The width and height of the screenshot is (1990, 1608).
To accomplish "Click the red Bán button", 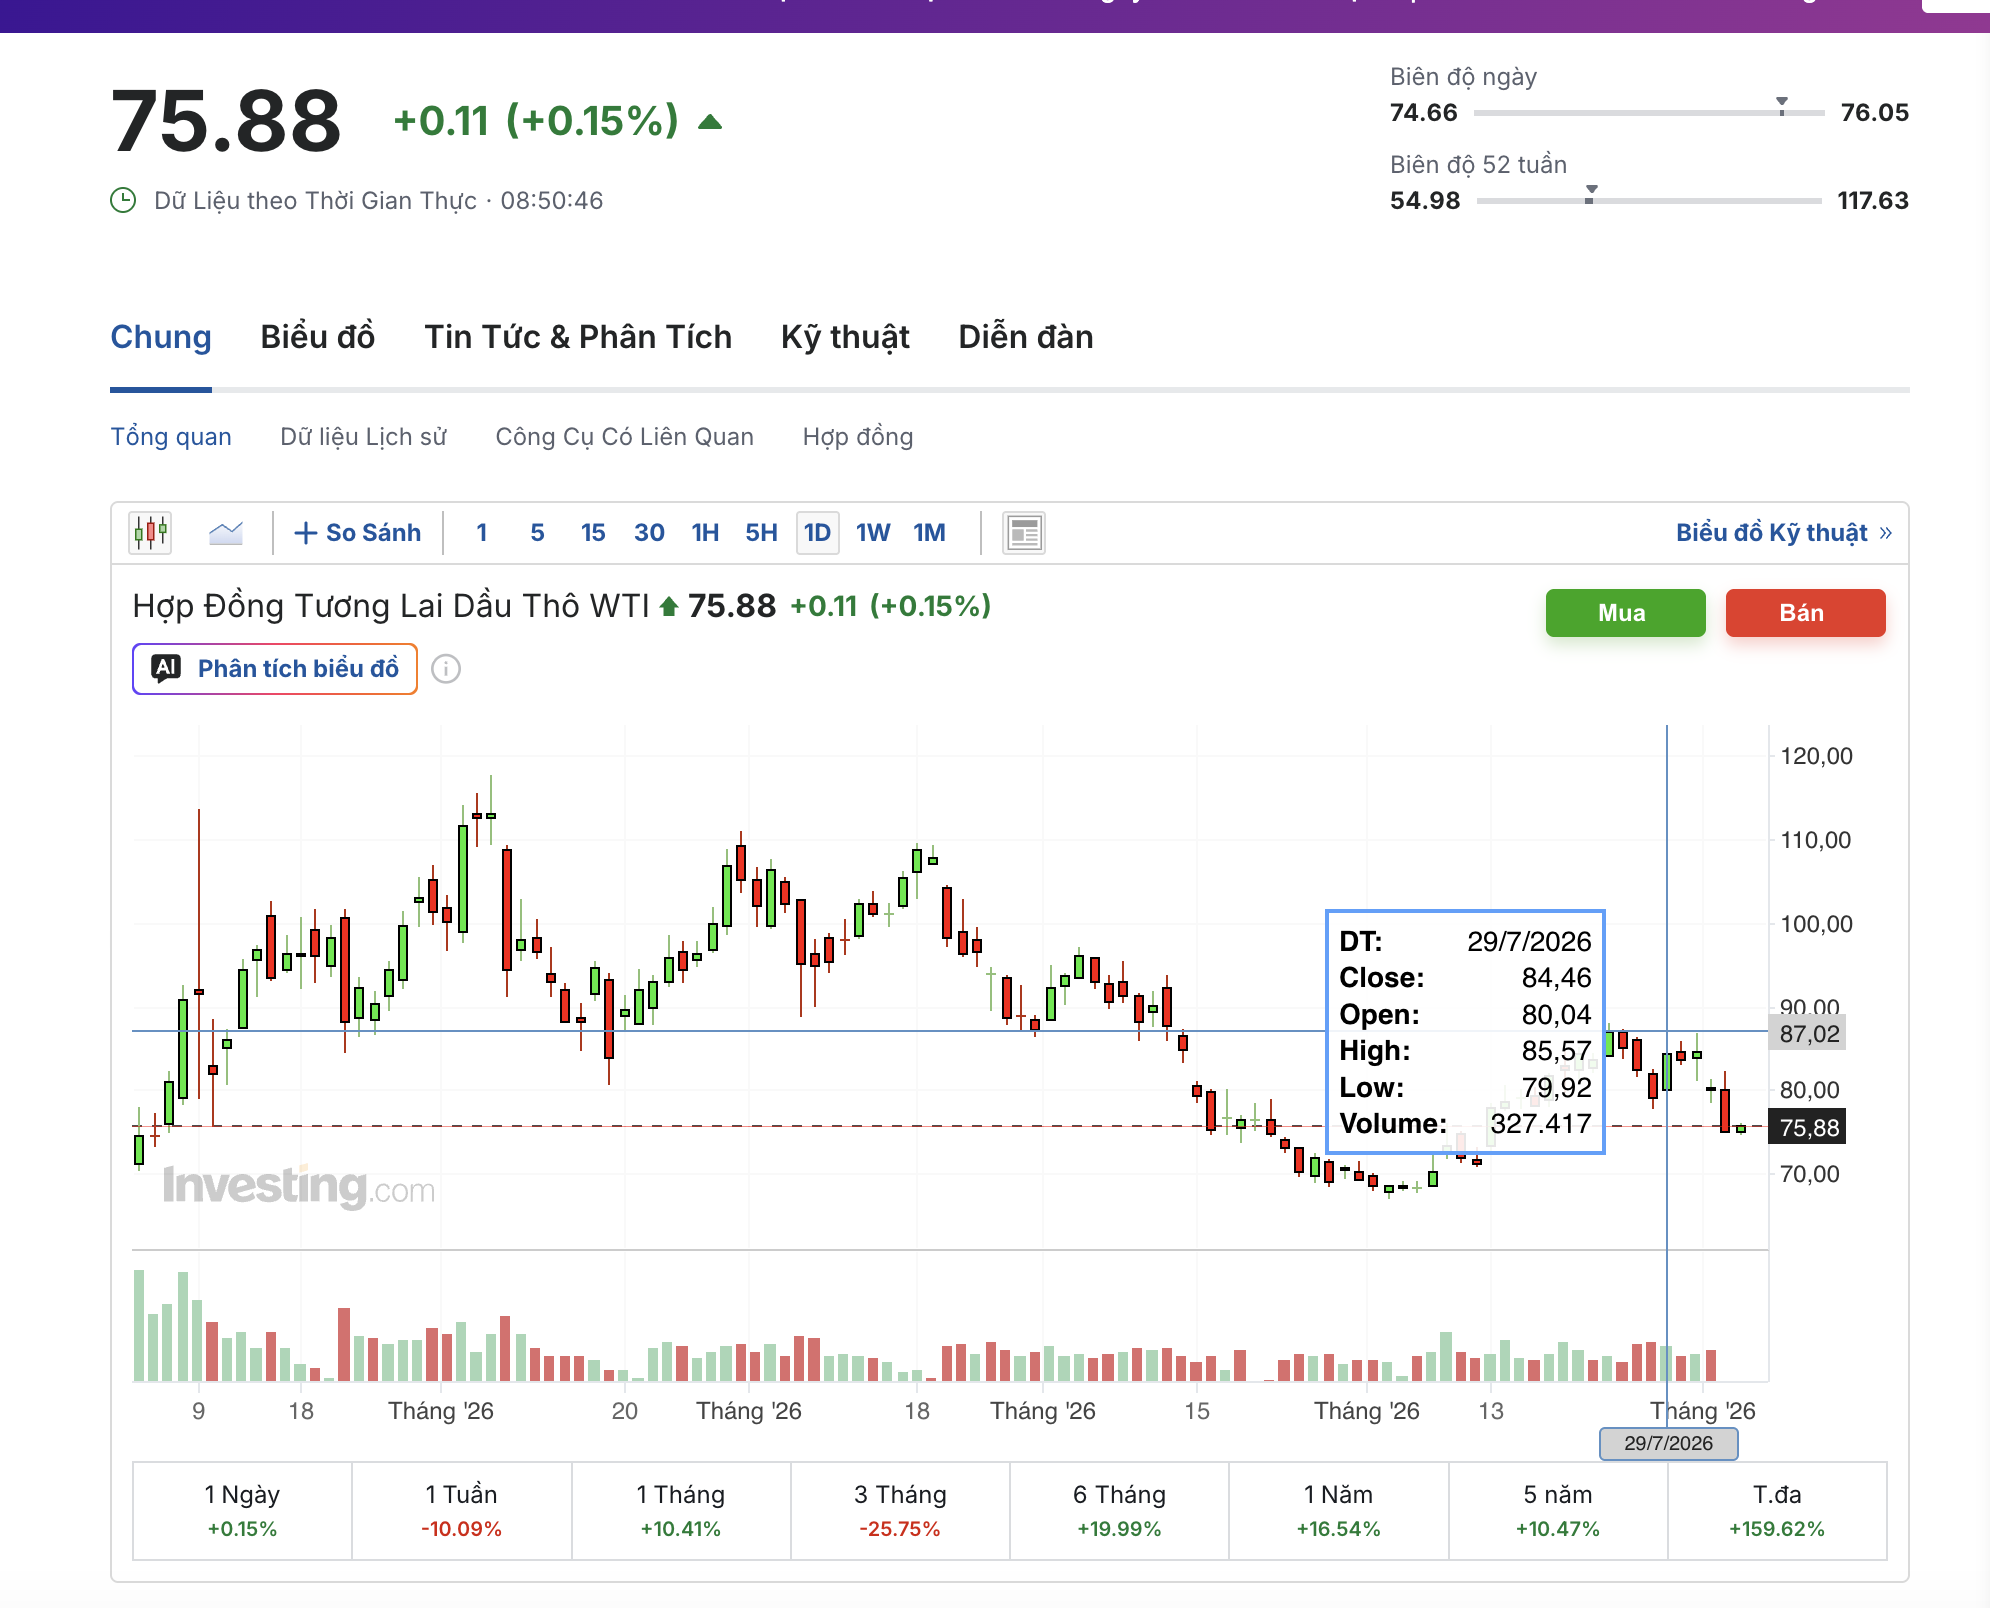I will coord(1806,613).
